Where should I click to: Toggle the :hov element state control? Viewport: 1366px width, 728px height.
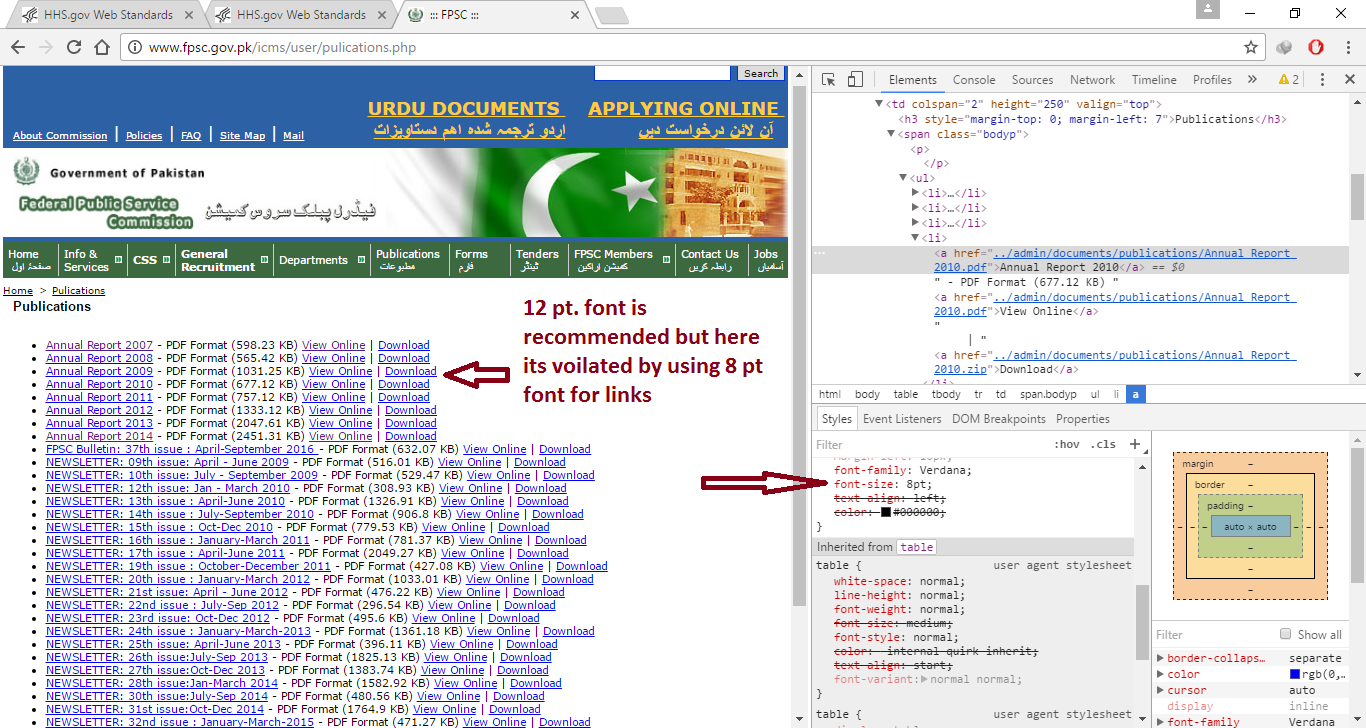[1068, 444]
